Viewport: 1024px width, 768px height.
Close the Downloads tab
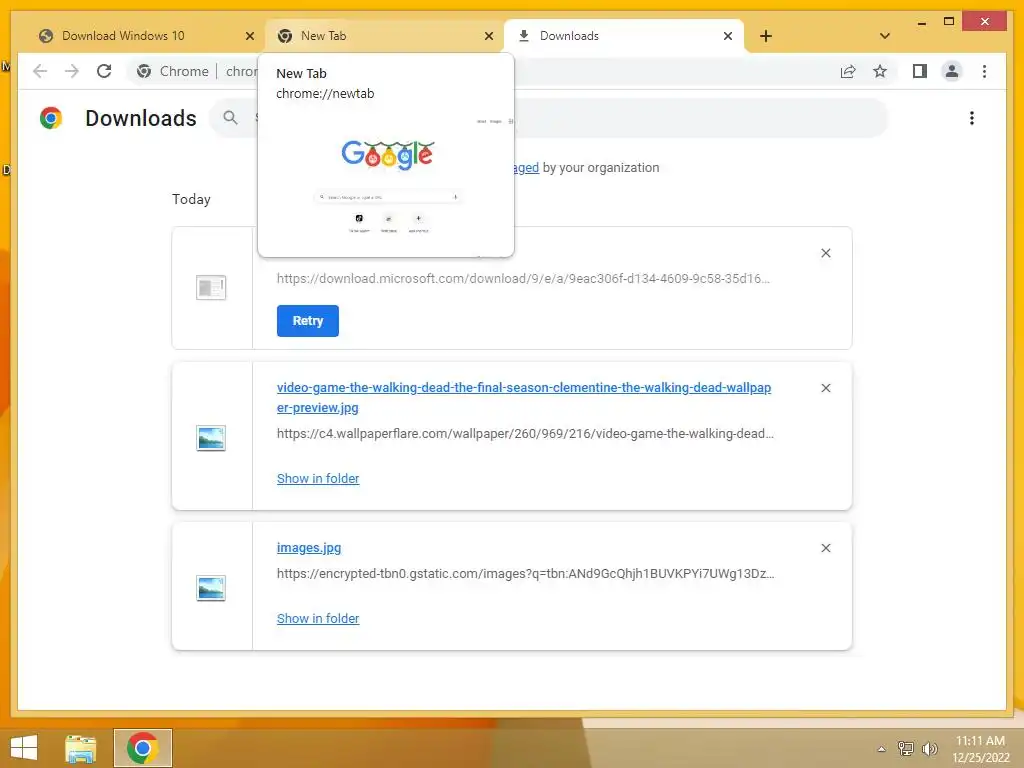(x=728, y=36)
